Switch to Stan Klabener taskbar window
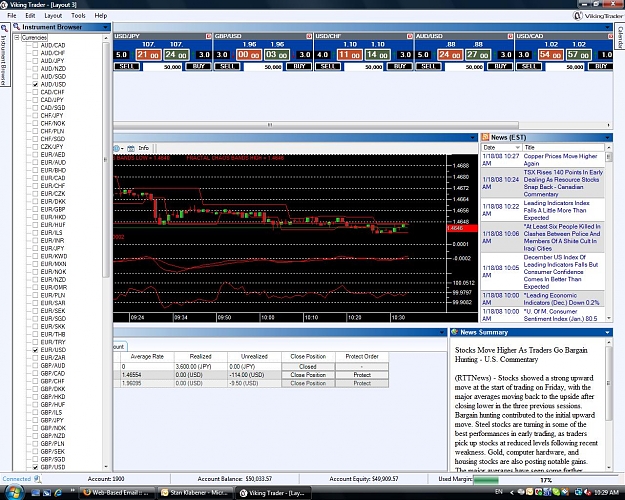625x500 pixels. 195,493
